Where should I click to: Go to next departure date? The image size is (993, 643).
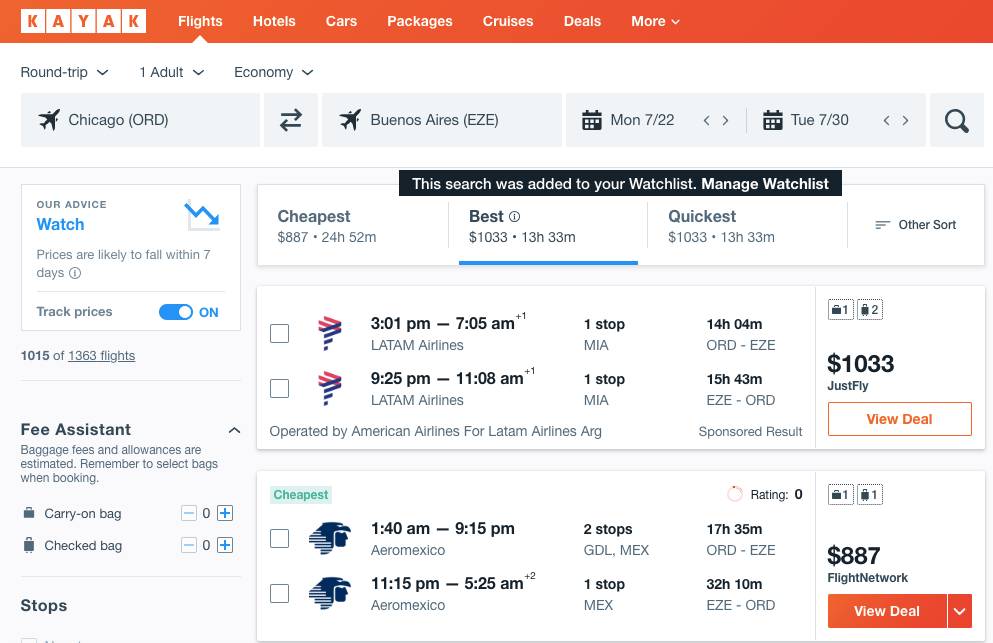(x=725, y=120)
